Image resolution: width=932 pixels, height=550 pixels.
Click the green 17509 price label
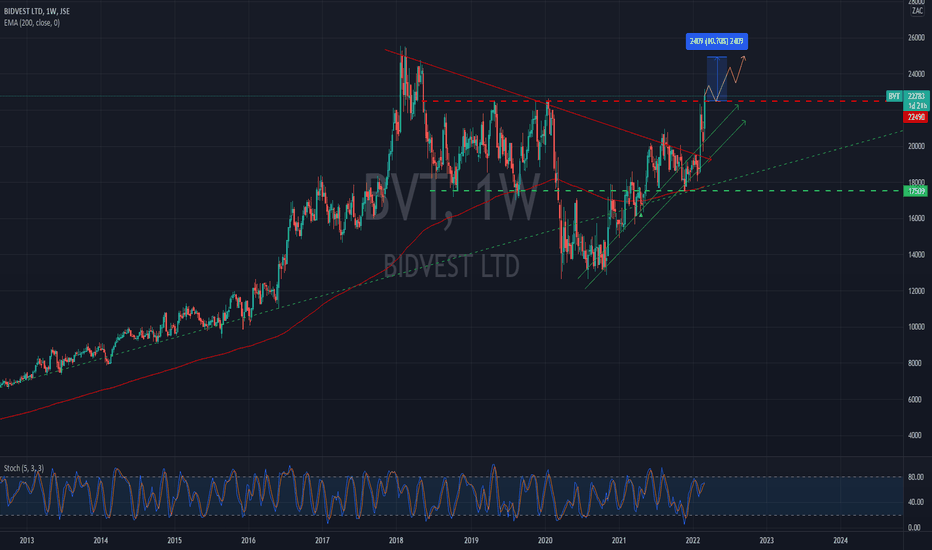tap(916, 191)
